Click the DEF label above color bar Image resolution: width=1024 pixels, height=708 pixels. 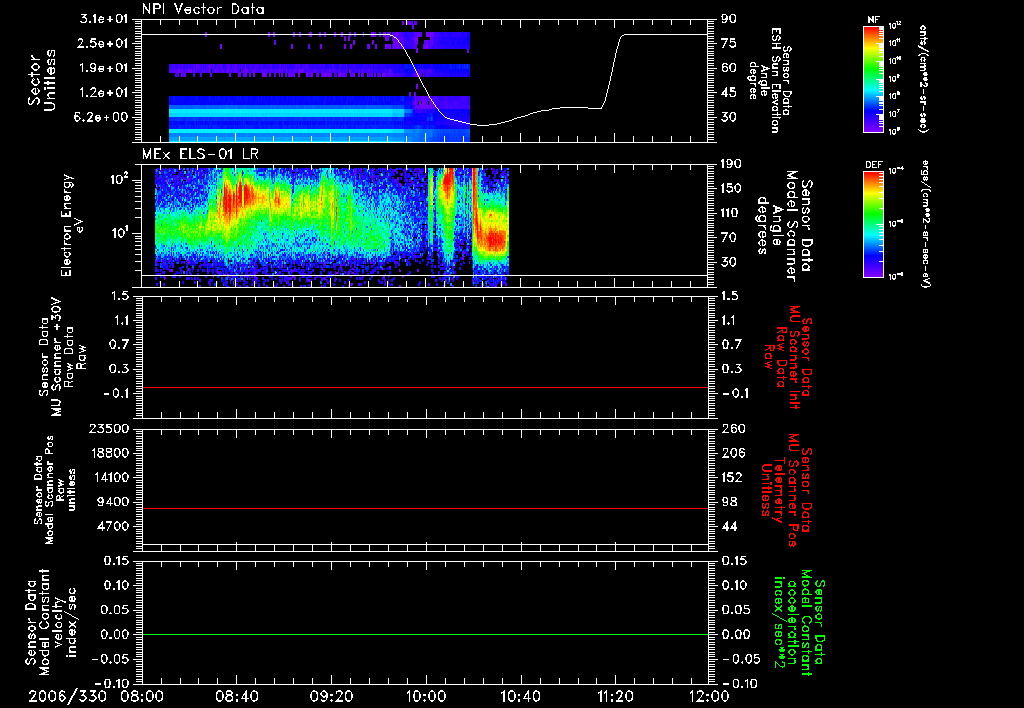[874, 165]
